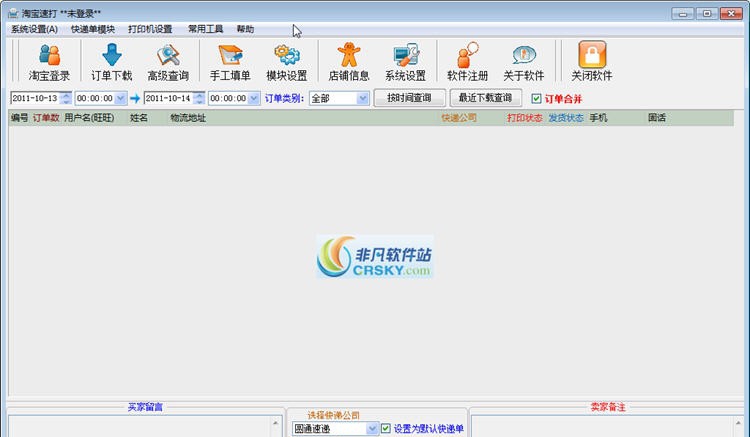Click the 买家留言 text area
Viewport: 750px width, 437px height.
[x=140, y=426]
